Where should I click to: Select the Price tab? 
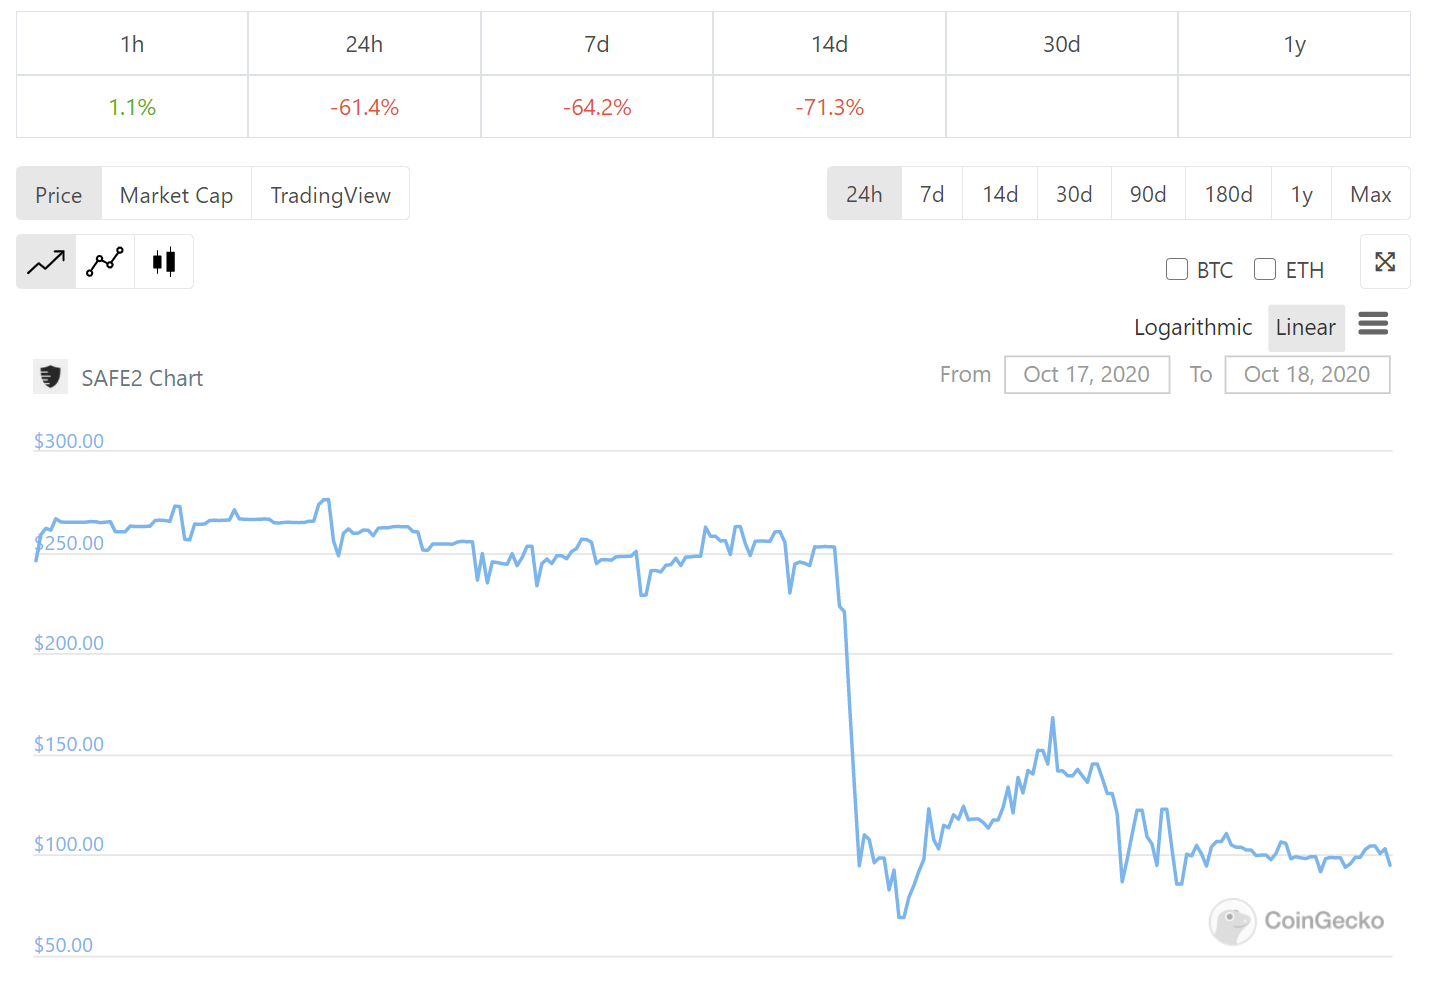(x=58, y=194)
